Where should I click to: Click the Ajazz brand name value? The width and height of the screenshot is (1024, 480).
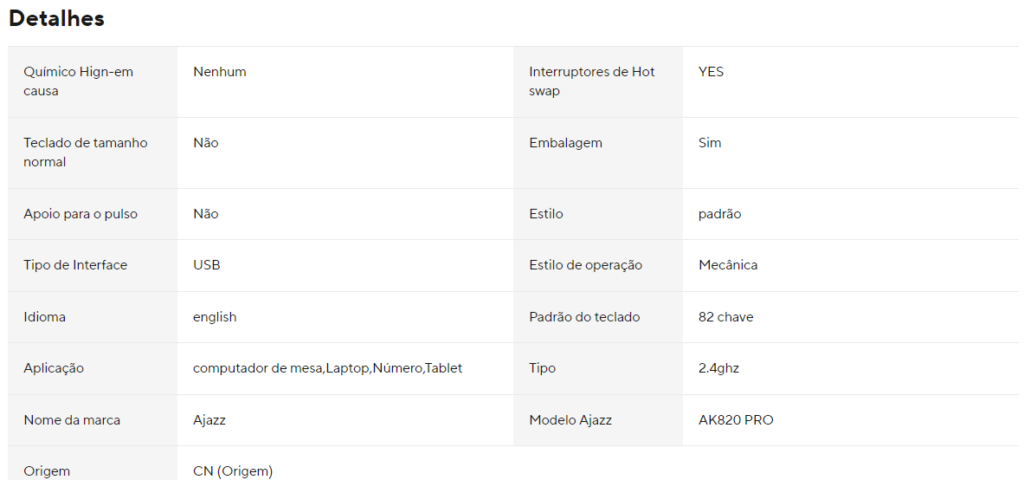tap(209, 420)
